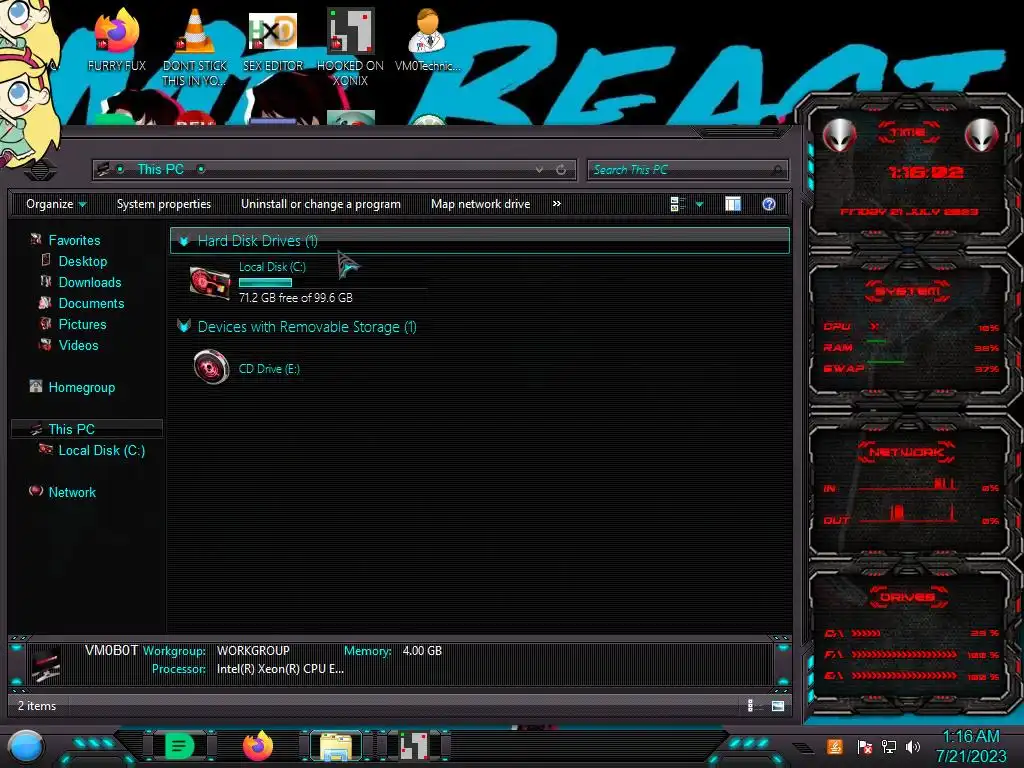Select Homegroup in the navigation pane
1024x768 pixels.
click(x=82, y=387)
